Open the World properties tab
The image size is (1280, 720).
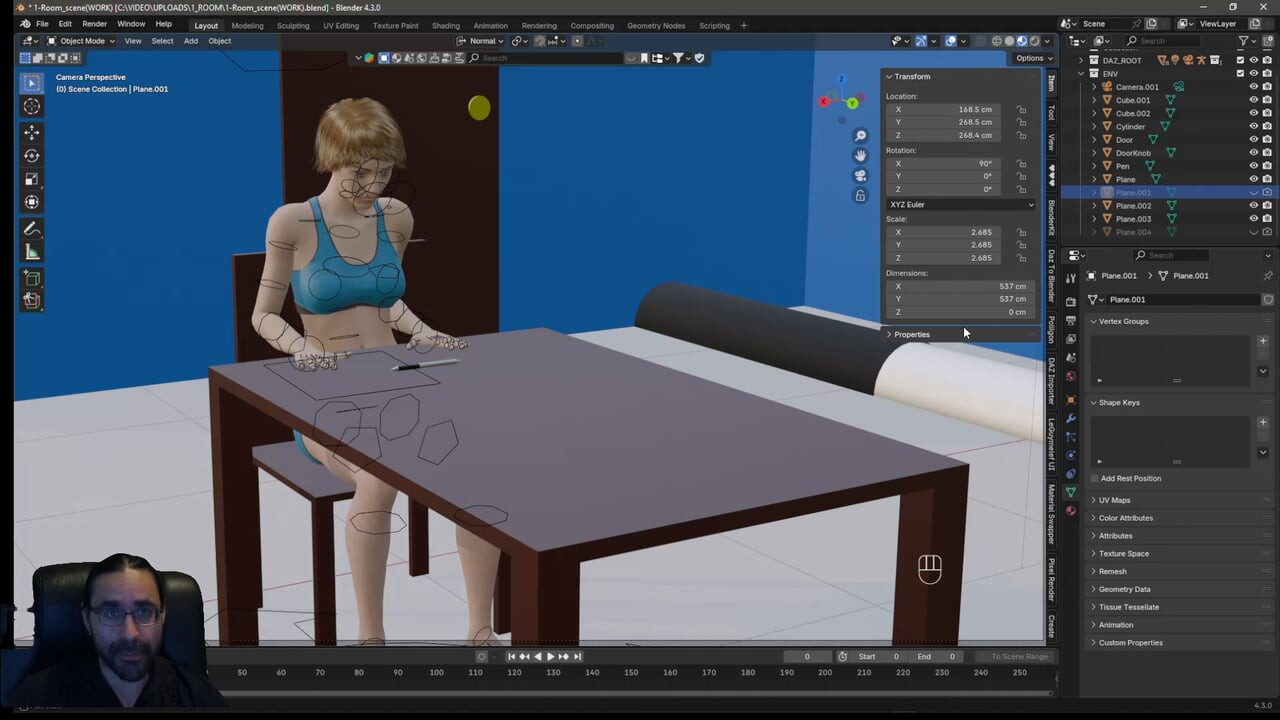tap(1071, 376)
